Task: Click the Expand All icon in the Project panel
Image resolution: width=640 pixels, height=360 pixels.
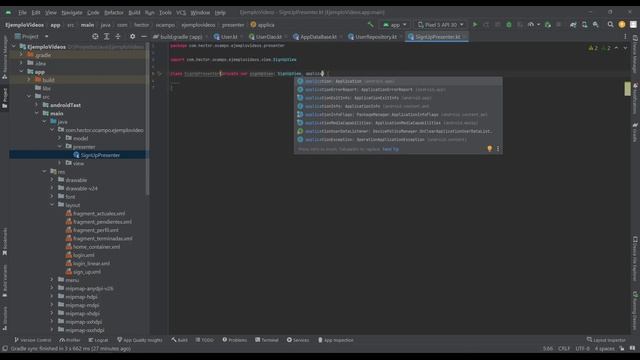Action: (x=107, y=36)
